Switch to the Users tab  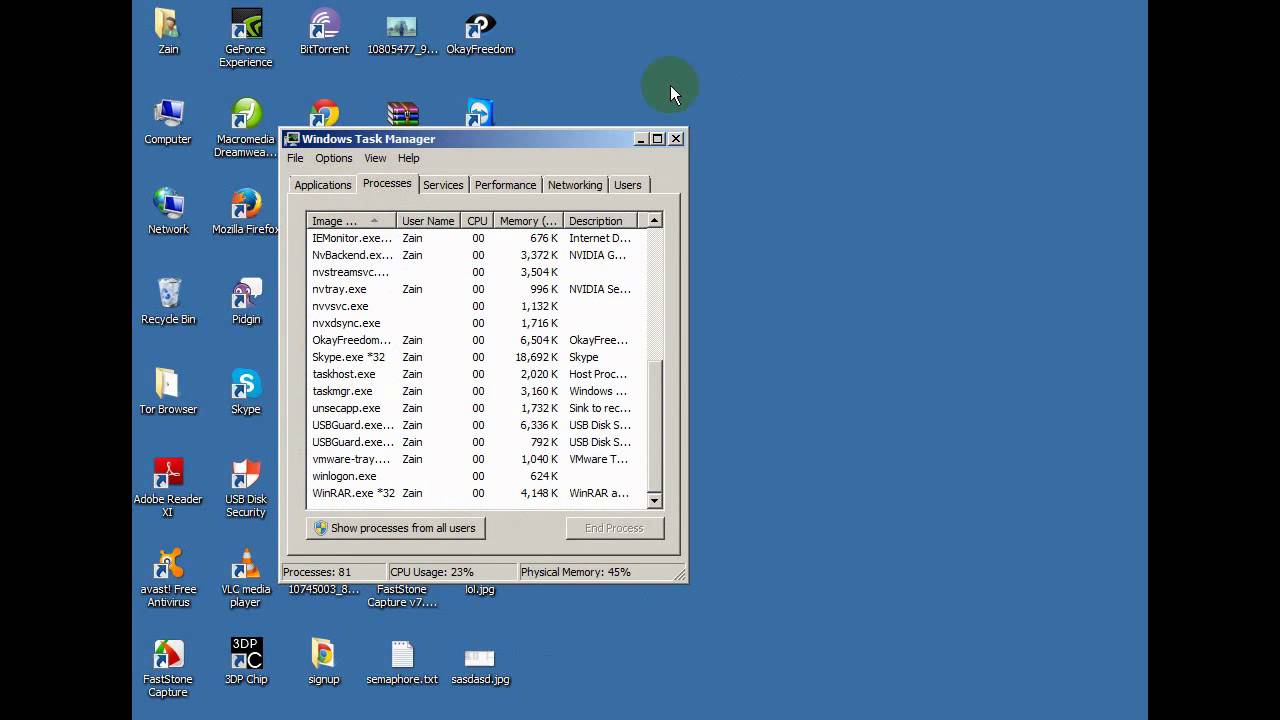click(628, 185)
